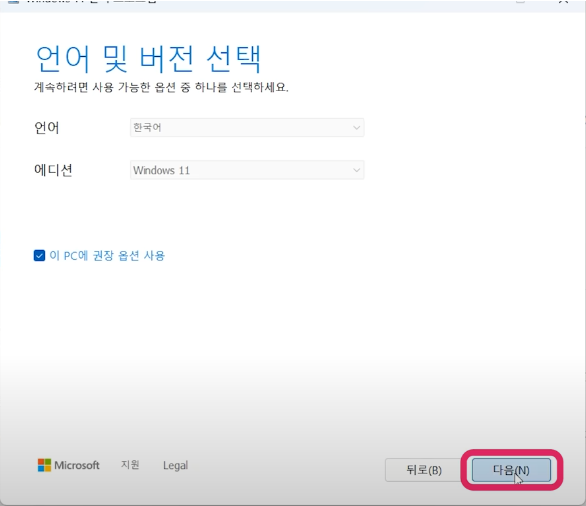Uncheck the 이 PC에 권장 옵션 사용 checkbox

click(x=39, y=256)
